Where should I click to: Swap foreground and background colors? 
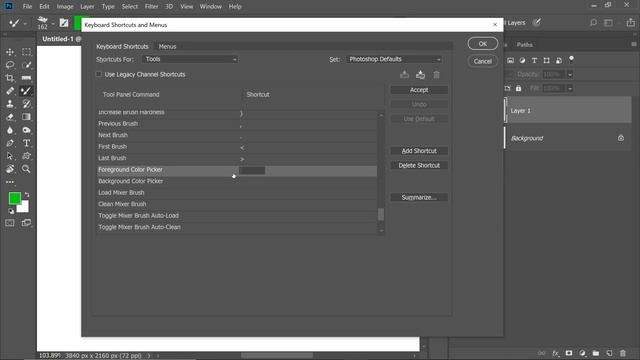point(27,195)
